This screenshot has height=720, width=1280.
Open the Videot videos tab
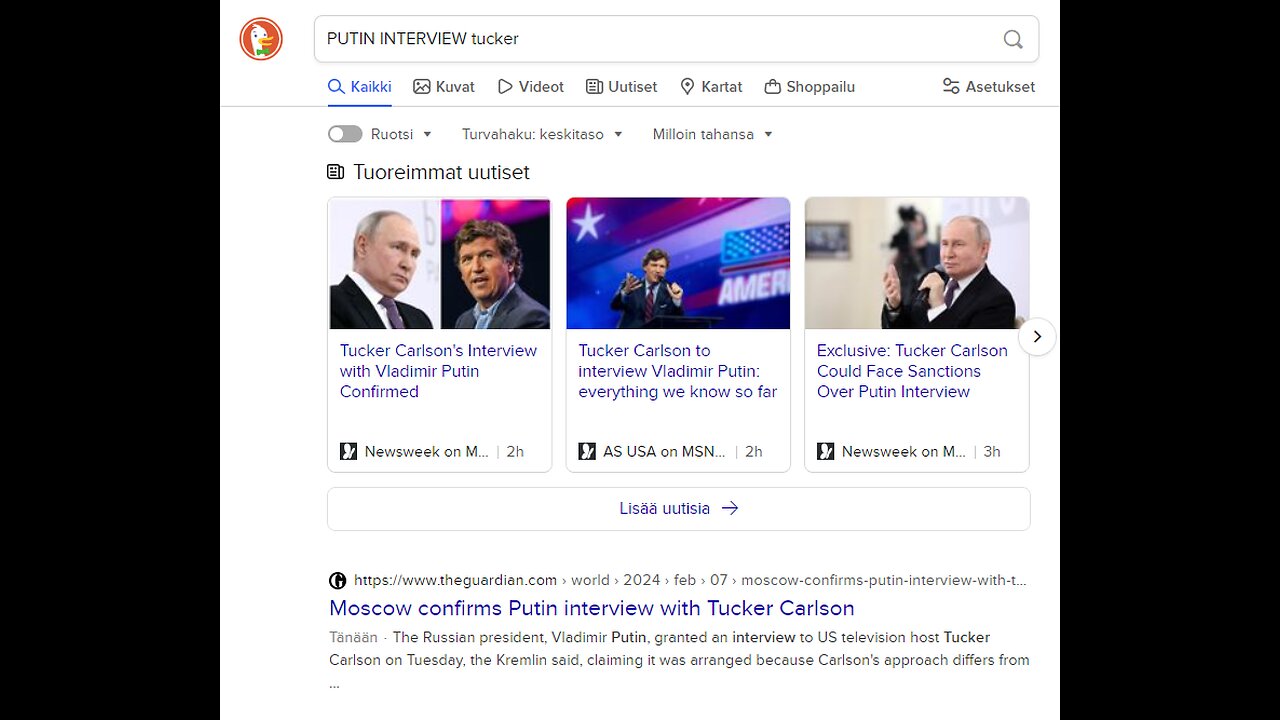coord(531,87)
